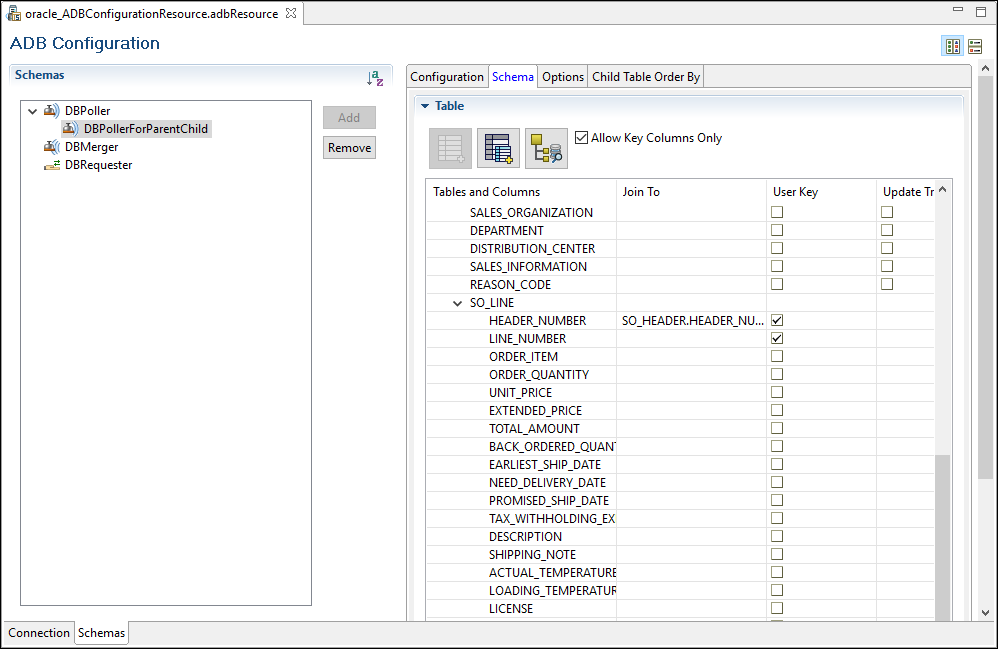Open the Options tab
The image size is (998, 649).
563,77
